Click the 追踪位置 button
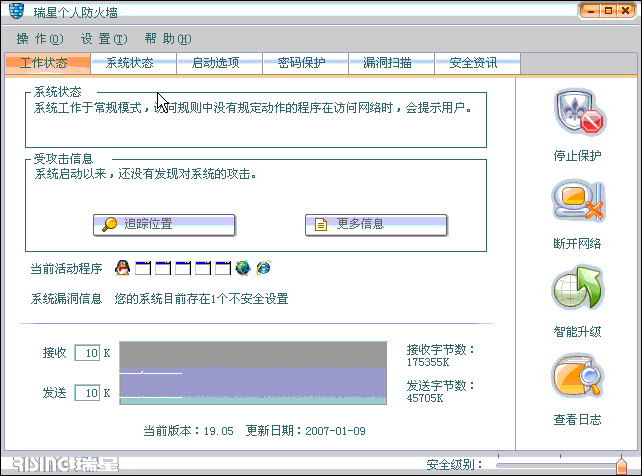642x476 pixels. tap(164, 225)
